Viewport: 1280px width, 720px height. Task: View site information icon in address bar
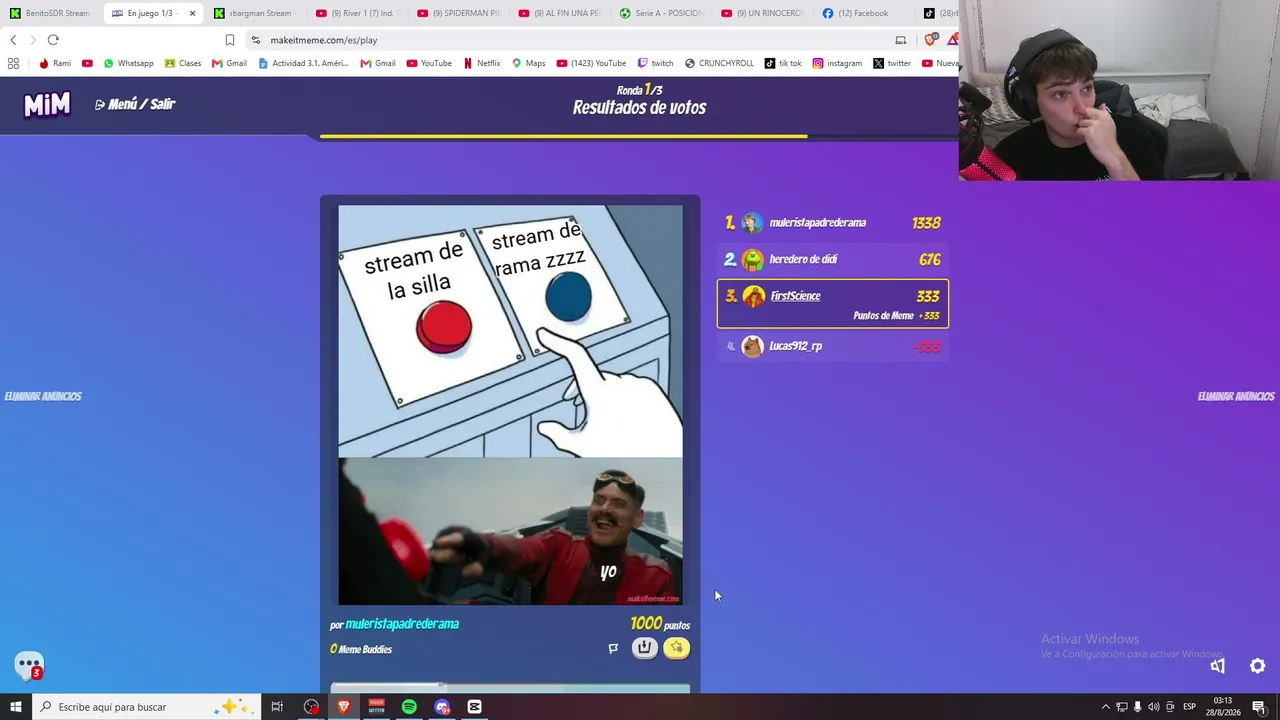pos(256,40)
